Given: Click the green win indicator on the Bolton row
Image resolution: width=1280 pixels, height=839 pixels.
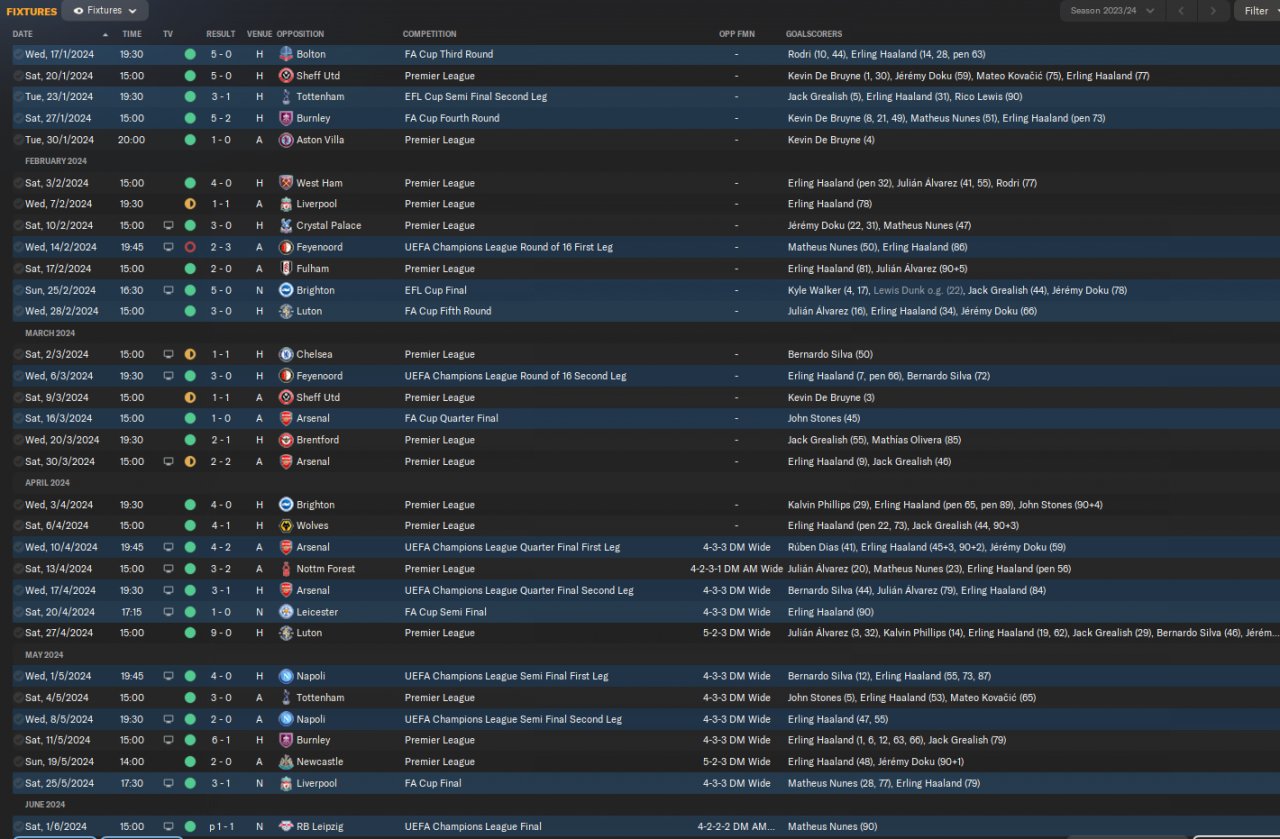Looking at the screenshot, I should tap(190, 54).
